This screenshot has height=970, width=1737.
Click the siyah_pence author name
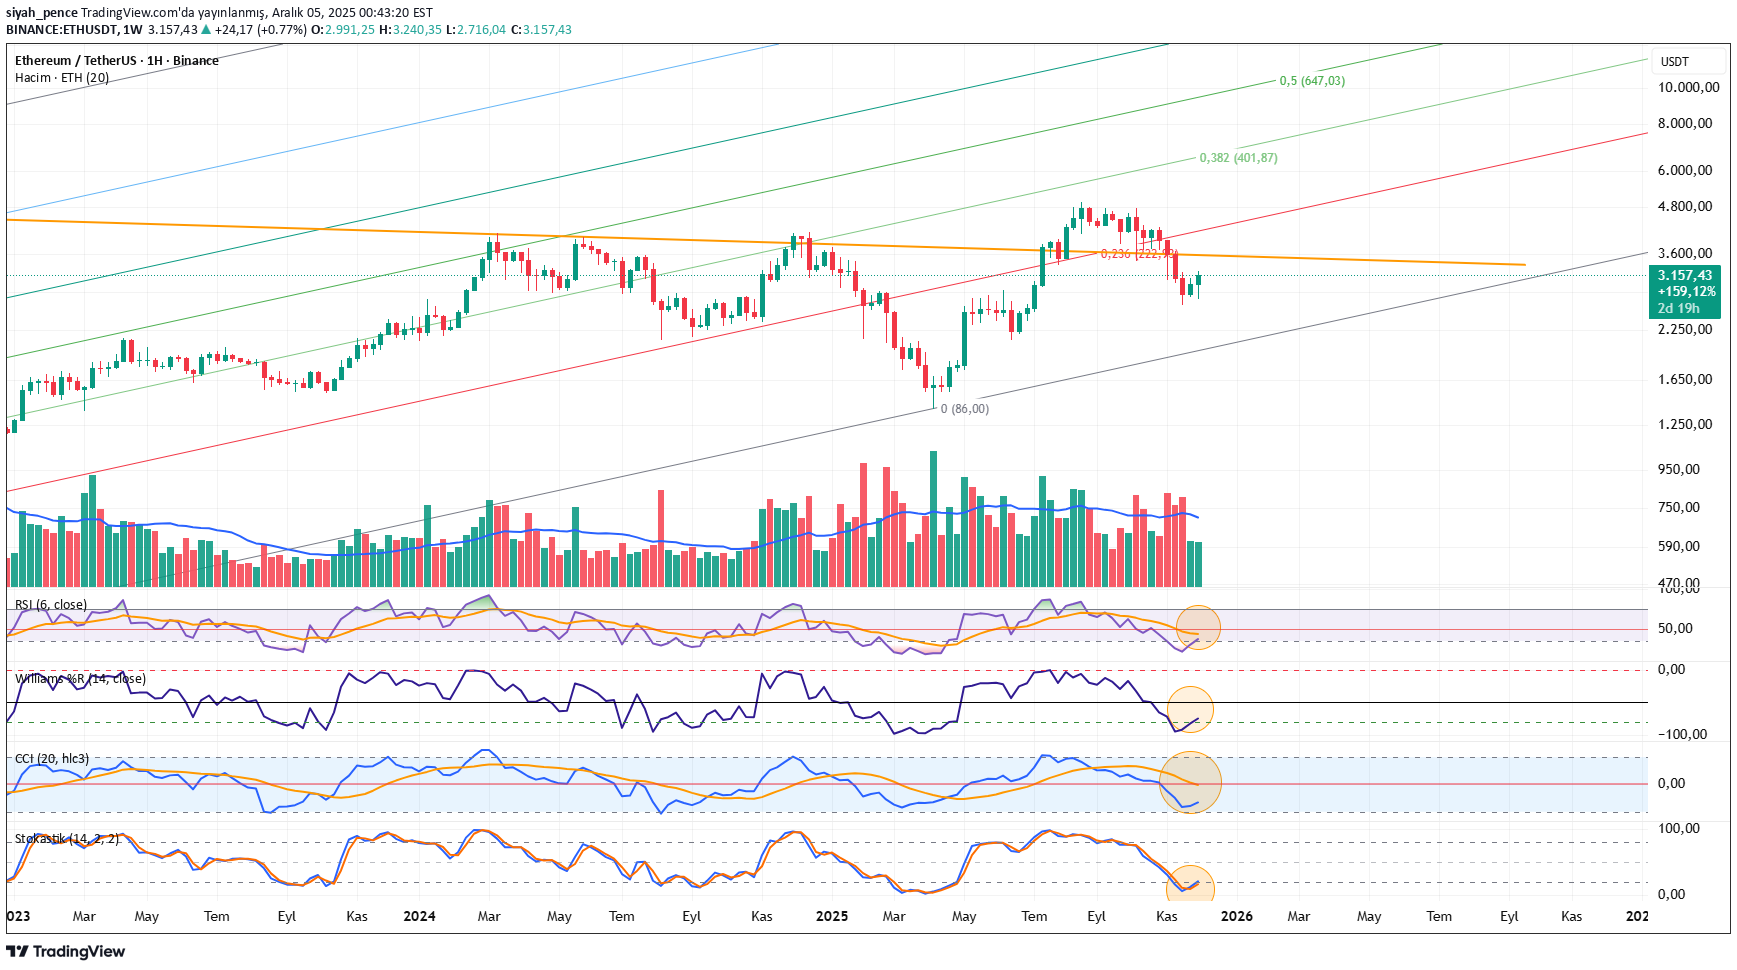coord(42,13)
